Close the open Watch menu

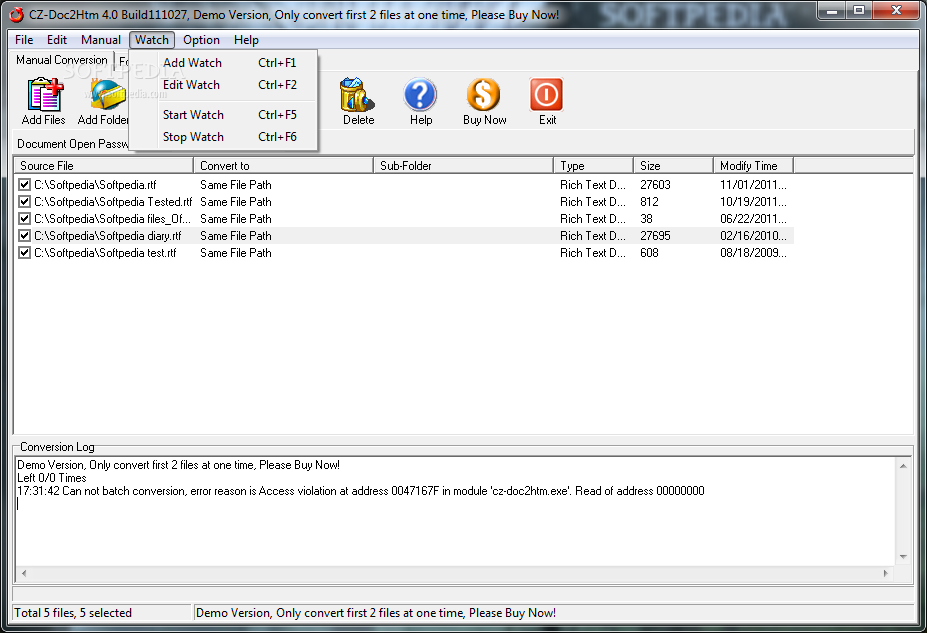pyautogui.click(x=152, y=40)
